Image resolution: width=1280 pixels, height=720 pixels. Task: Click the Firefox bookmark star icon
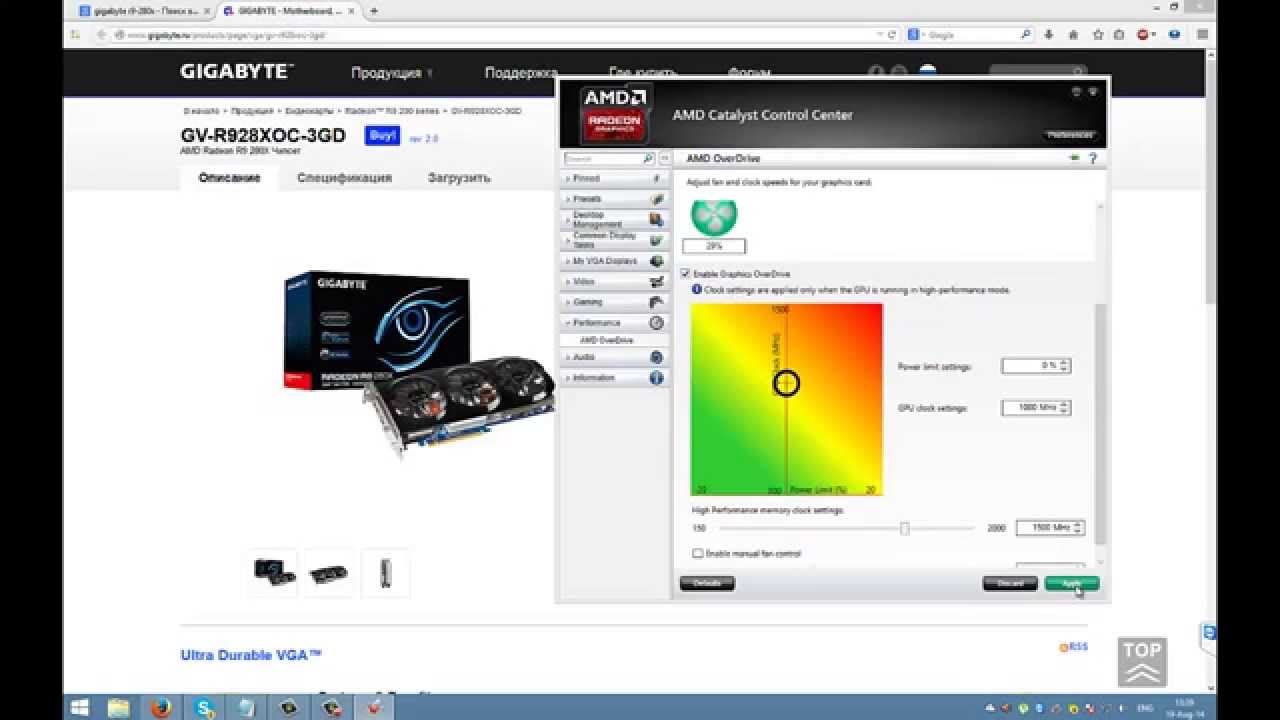(1097, 34)
